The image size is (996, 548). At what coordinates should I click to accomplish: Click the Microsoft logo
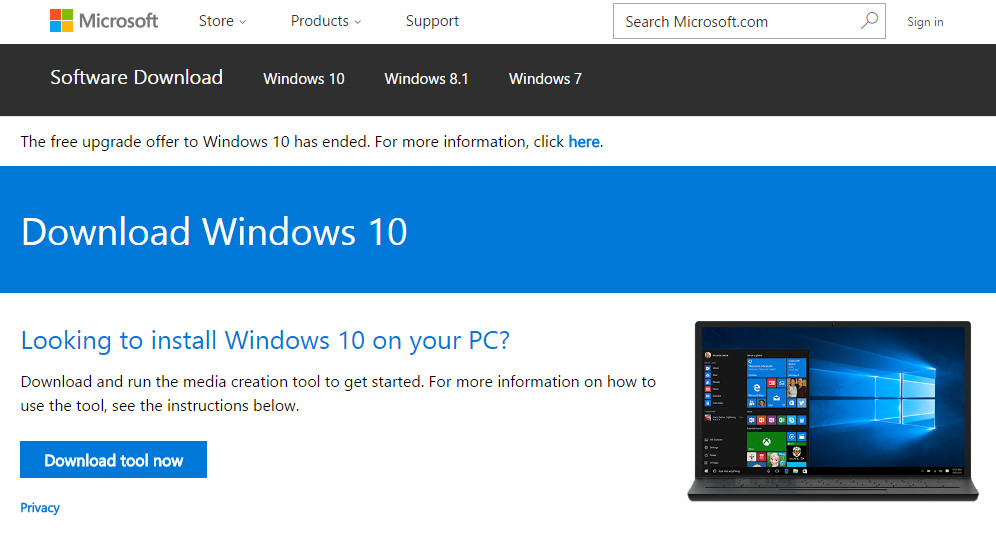click(x=104, y=21)
